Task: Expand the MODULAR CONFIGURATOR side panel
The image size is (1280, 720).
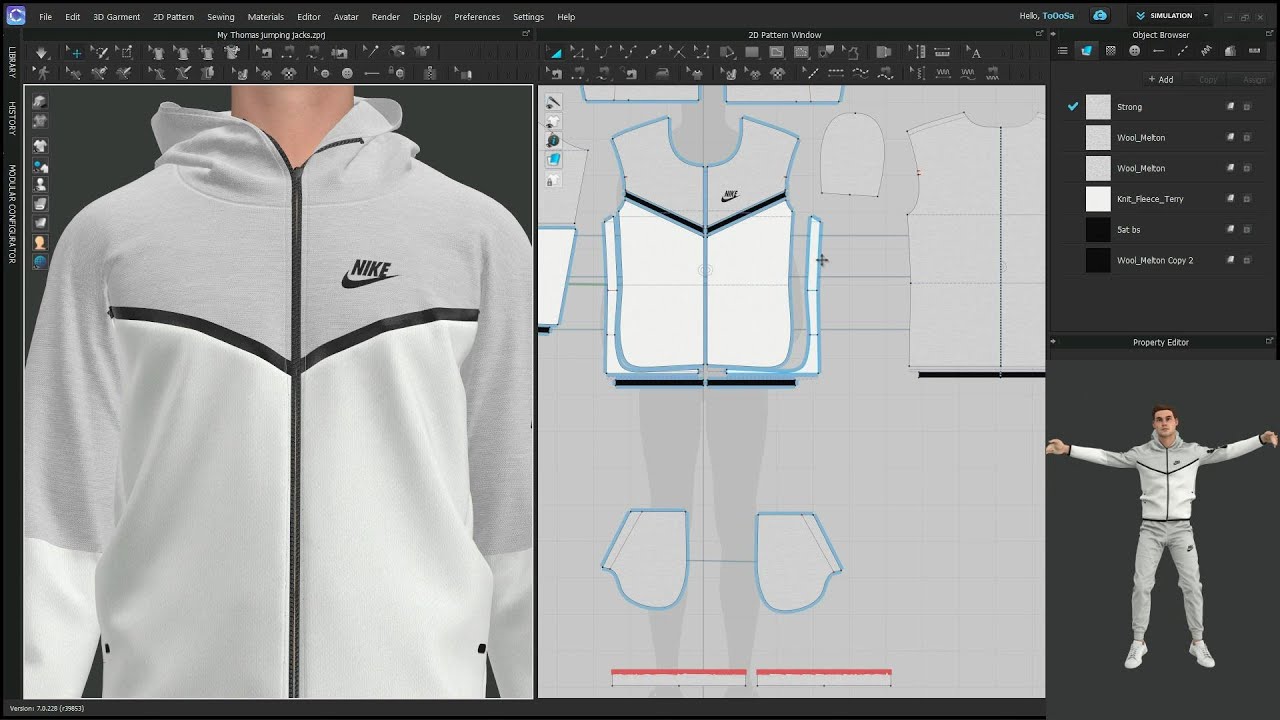Action: (x=12, y=214)
